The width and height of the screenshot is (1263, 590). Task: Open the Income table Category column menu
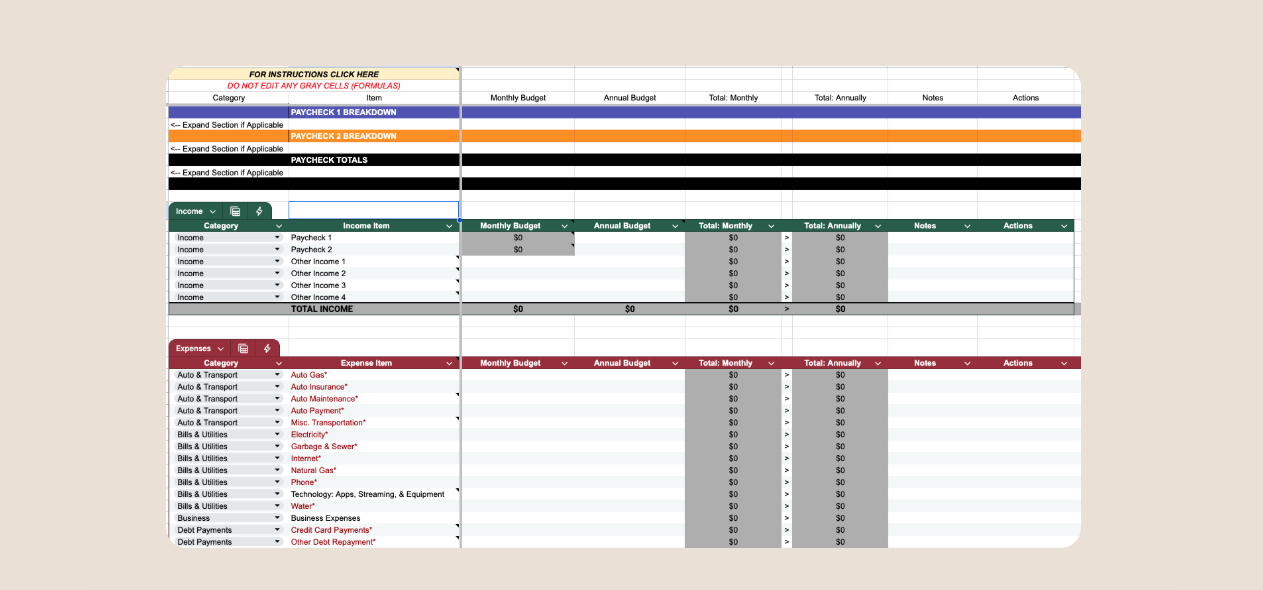279,226
